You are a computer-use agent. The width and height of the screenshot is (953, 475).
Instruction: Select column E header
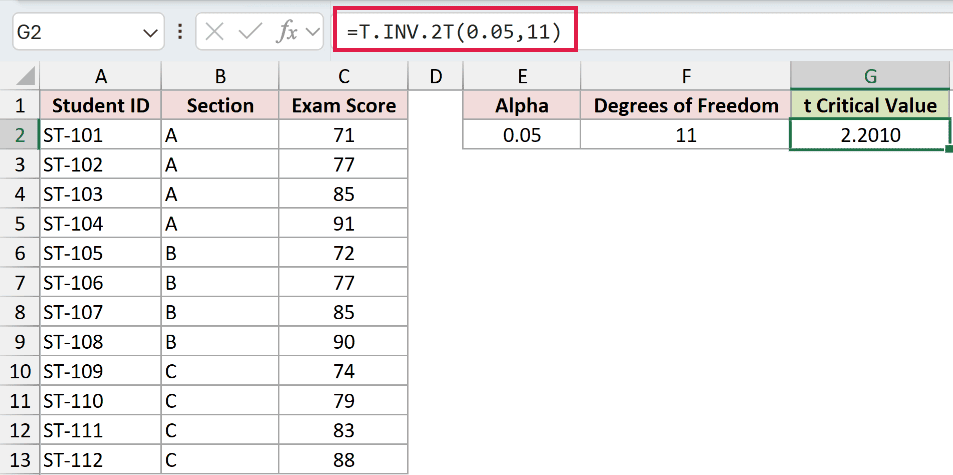(x=521, y=76)
